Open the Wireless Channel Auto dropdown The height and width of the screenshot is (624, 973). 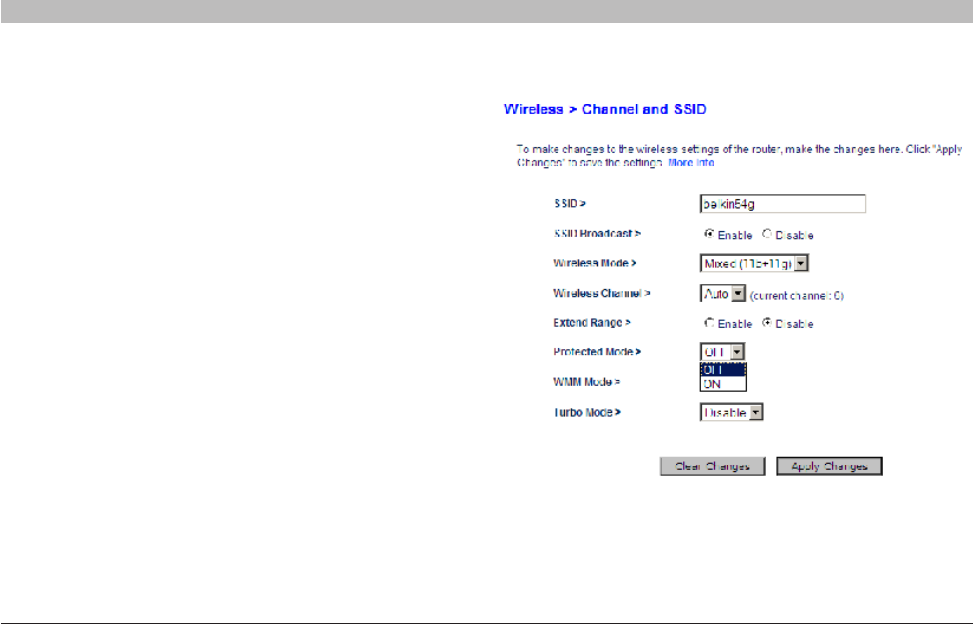click(x=722, y=293)
